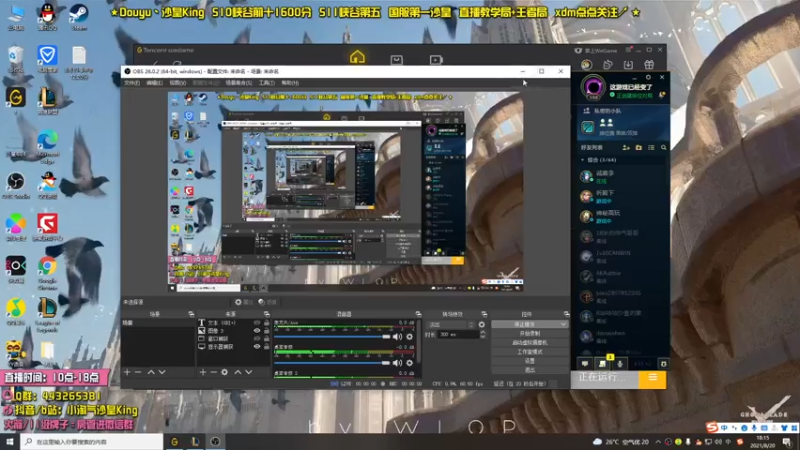This screenshot has height=450, width=800.
Task: Click add friend icon in friend list
Action: pyautogui.click(x=626, y=147)
